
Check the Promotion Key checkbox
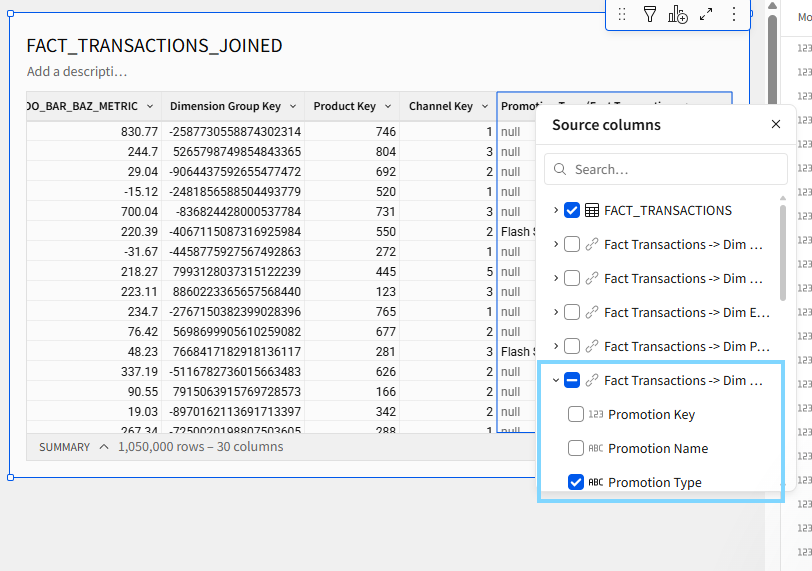(x=576, y=415)
